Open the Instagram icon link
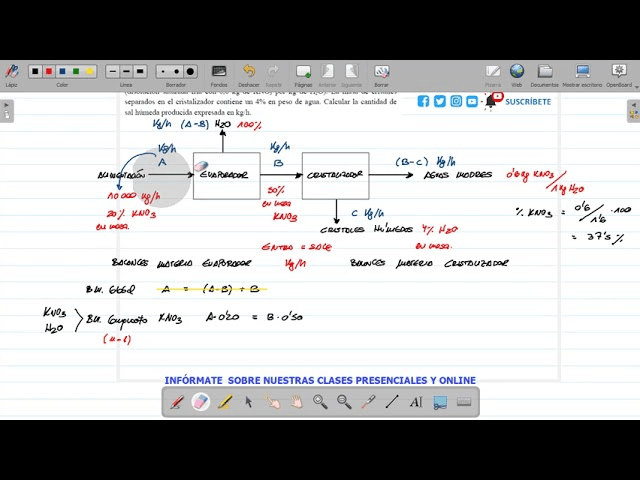 (x=456, y=101)
